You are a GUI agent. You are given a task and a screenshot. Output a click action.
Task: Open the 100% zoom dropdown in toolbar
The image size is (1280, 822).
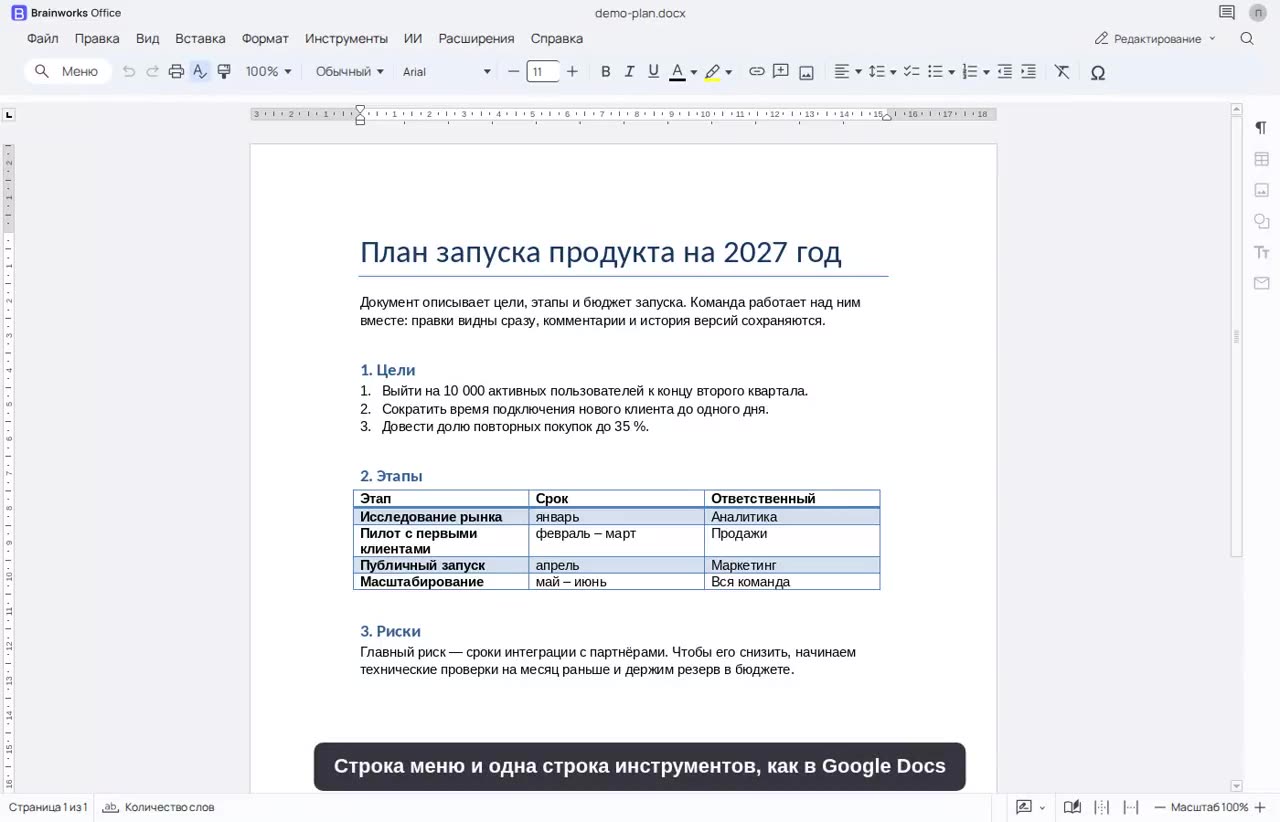point(269,72)
